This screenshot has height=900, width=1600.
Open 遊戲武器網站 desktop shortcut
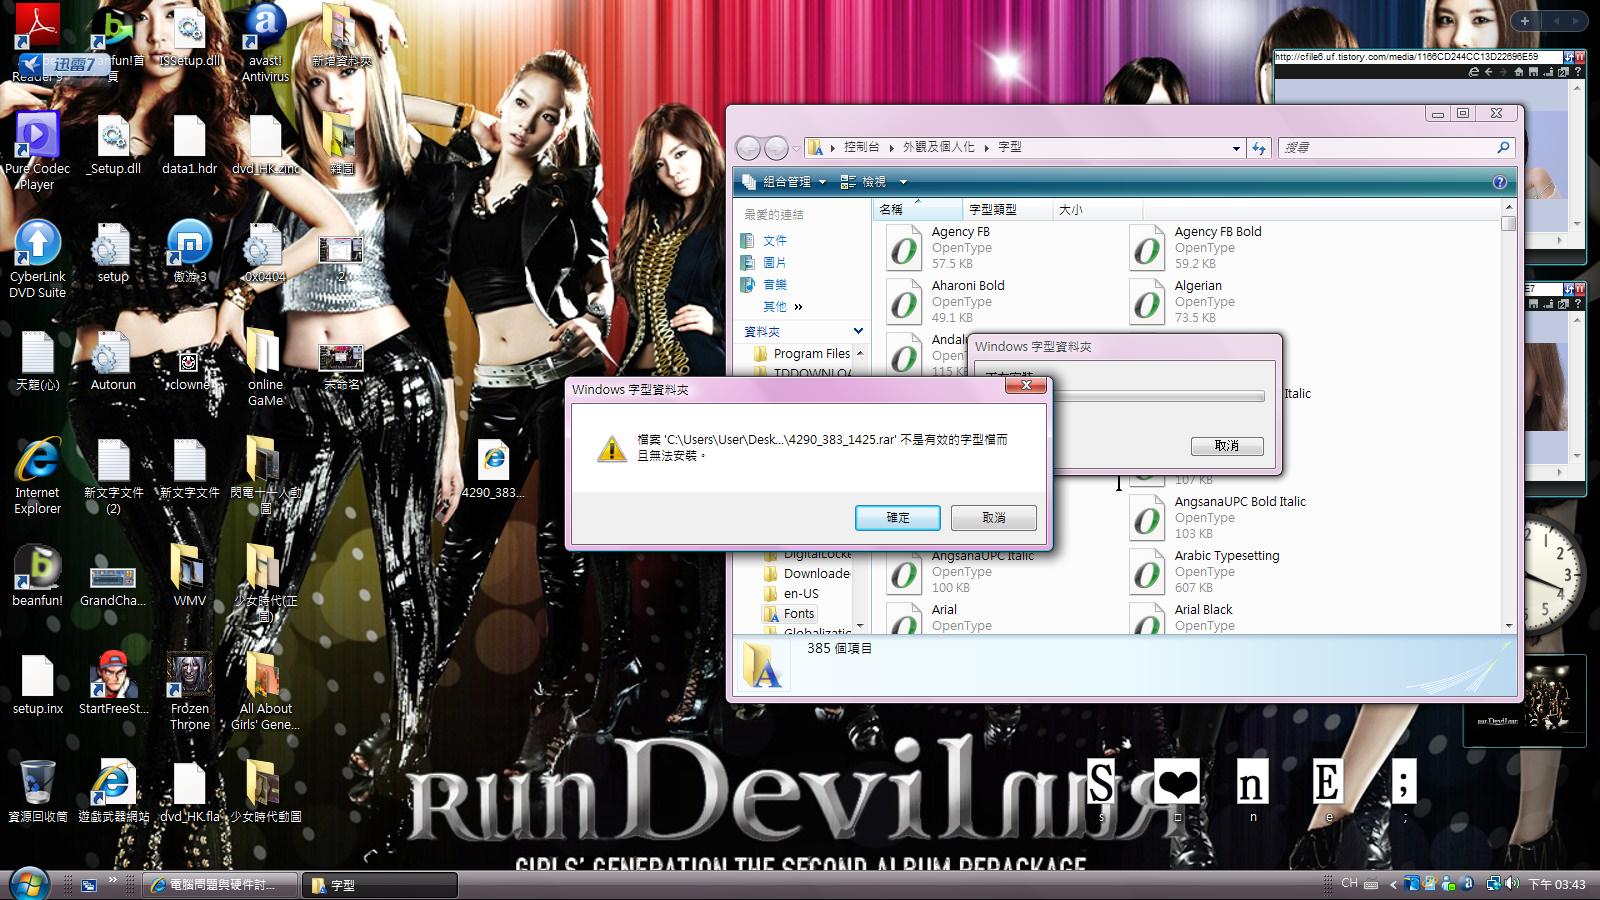(113, 792)
